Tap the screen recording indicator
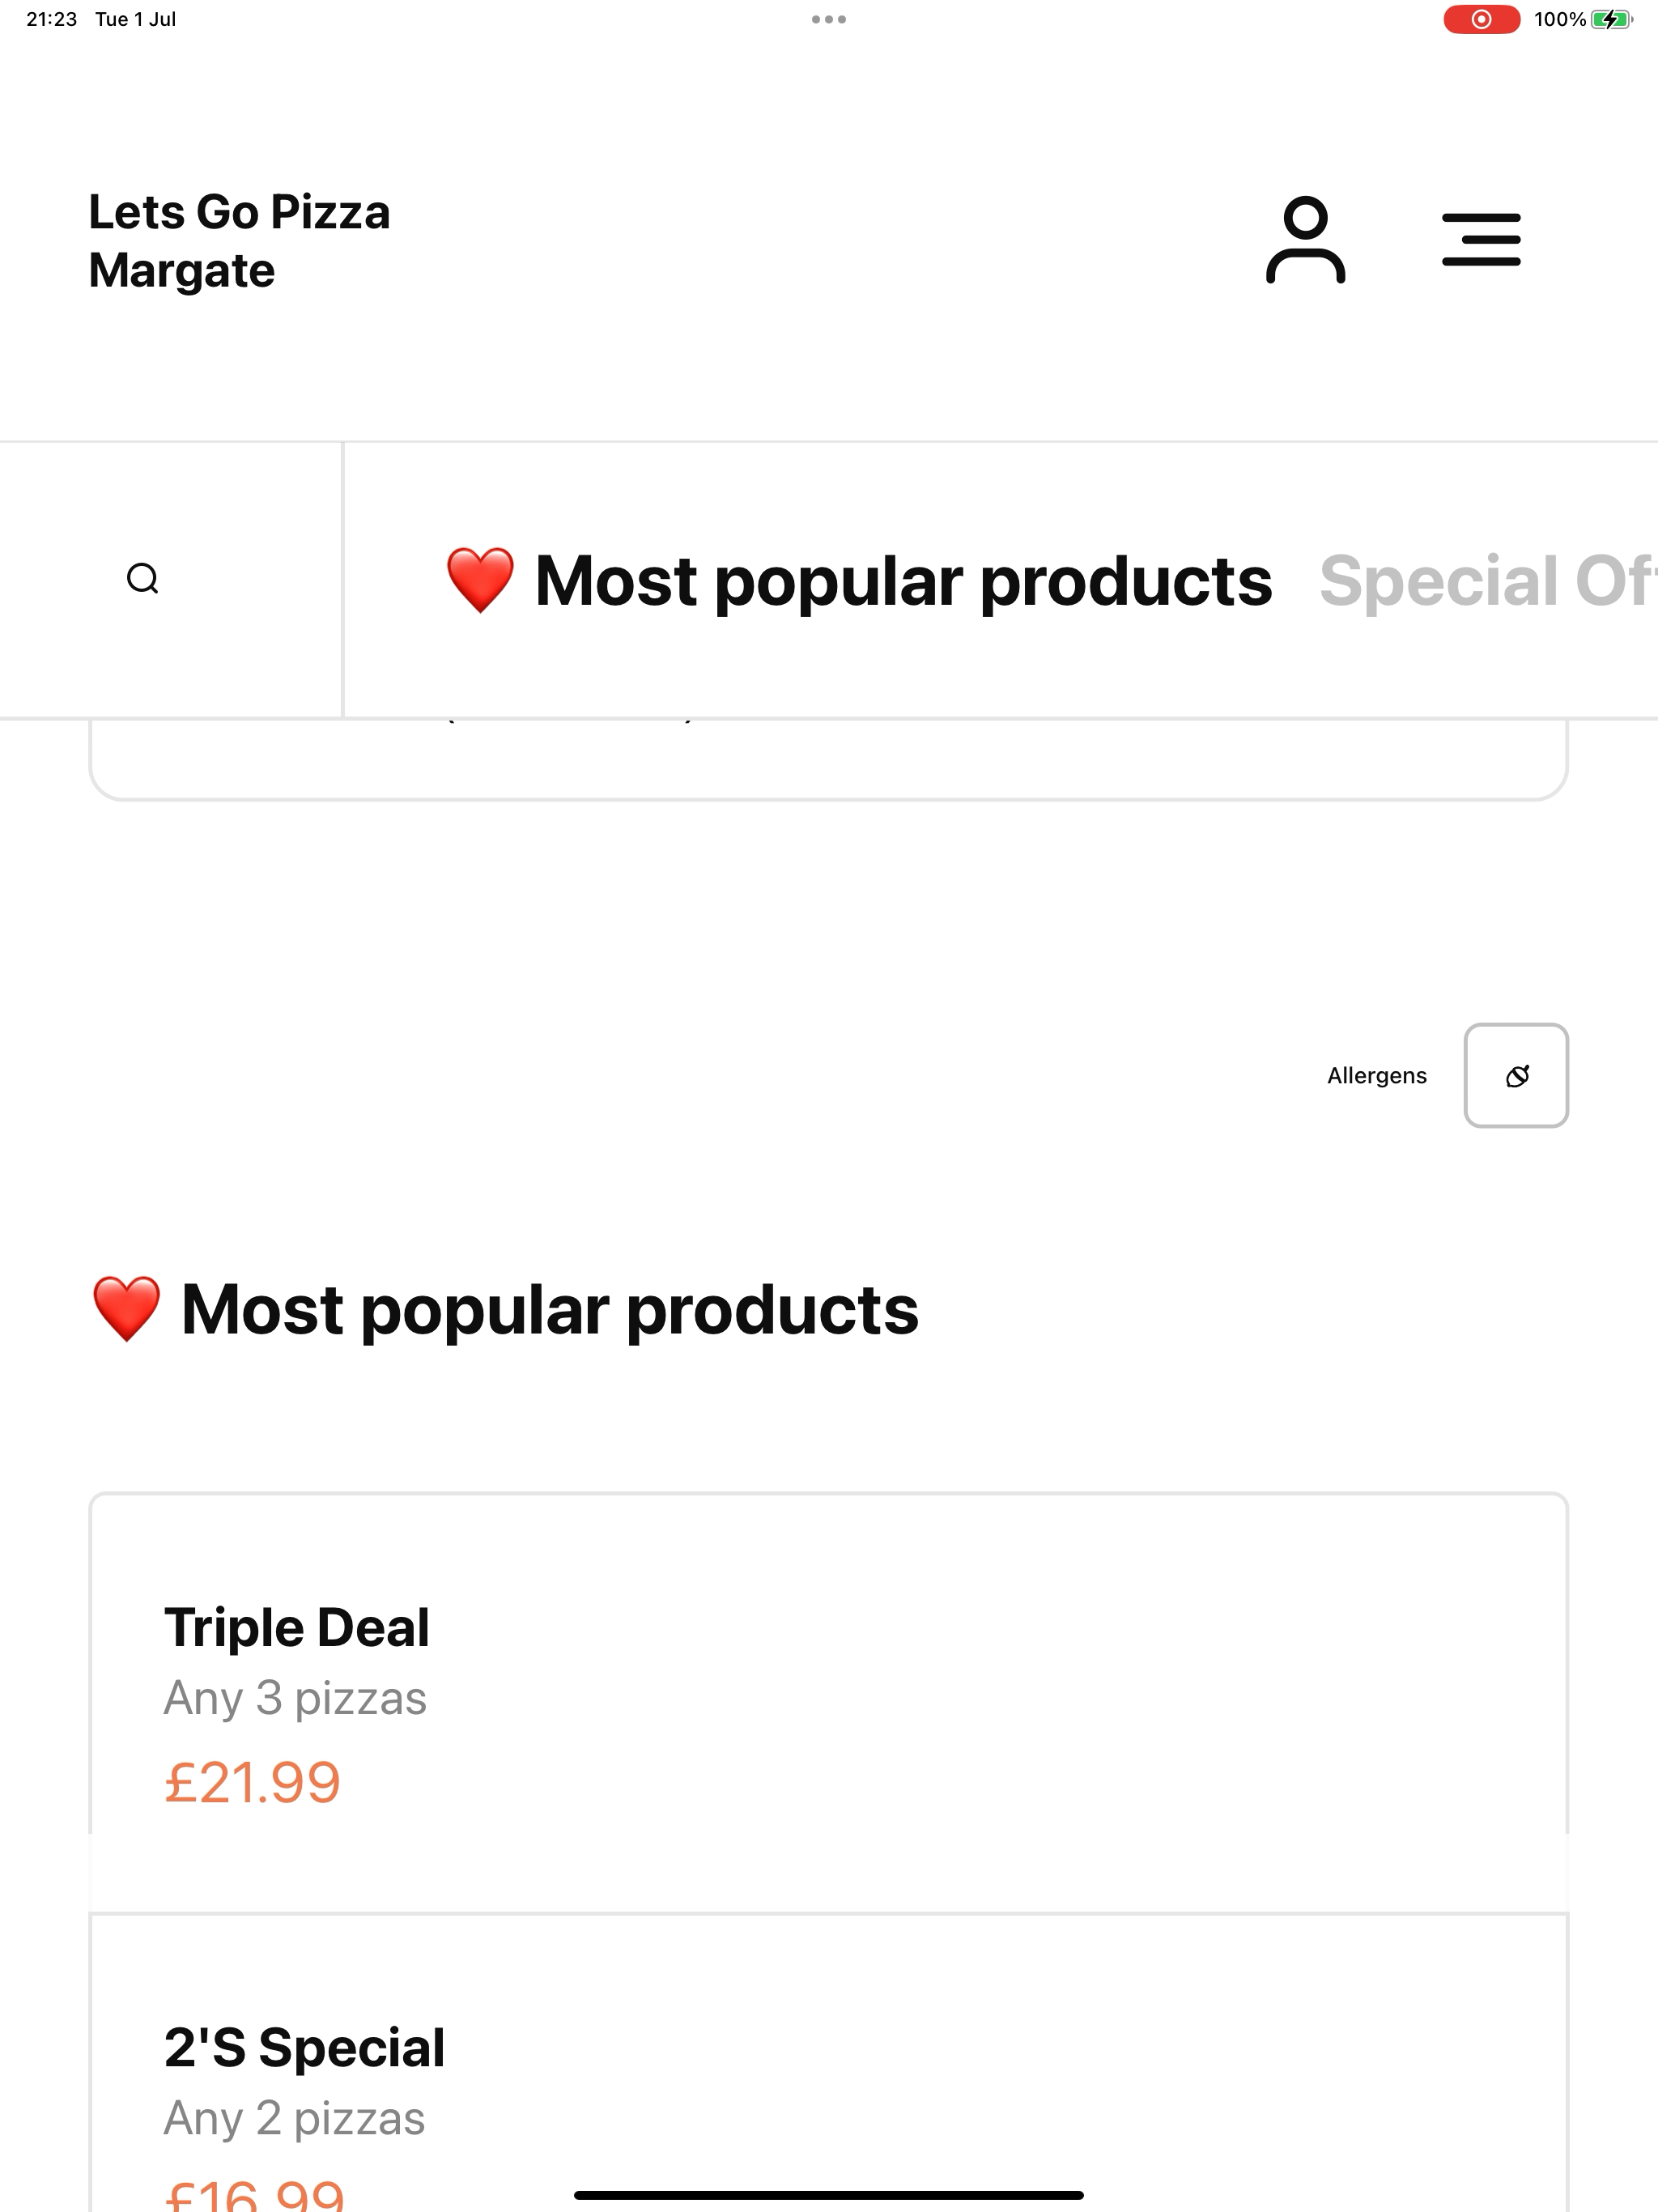This screenshot has height=2212, width=1658. (x=1481, y=19)
